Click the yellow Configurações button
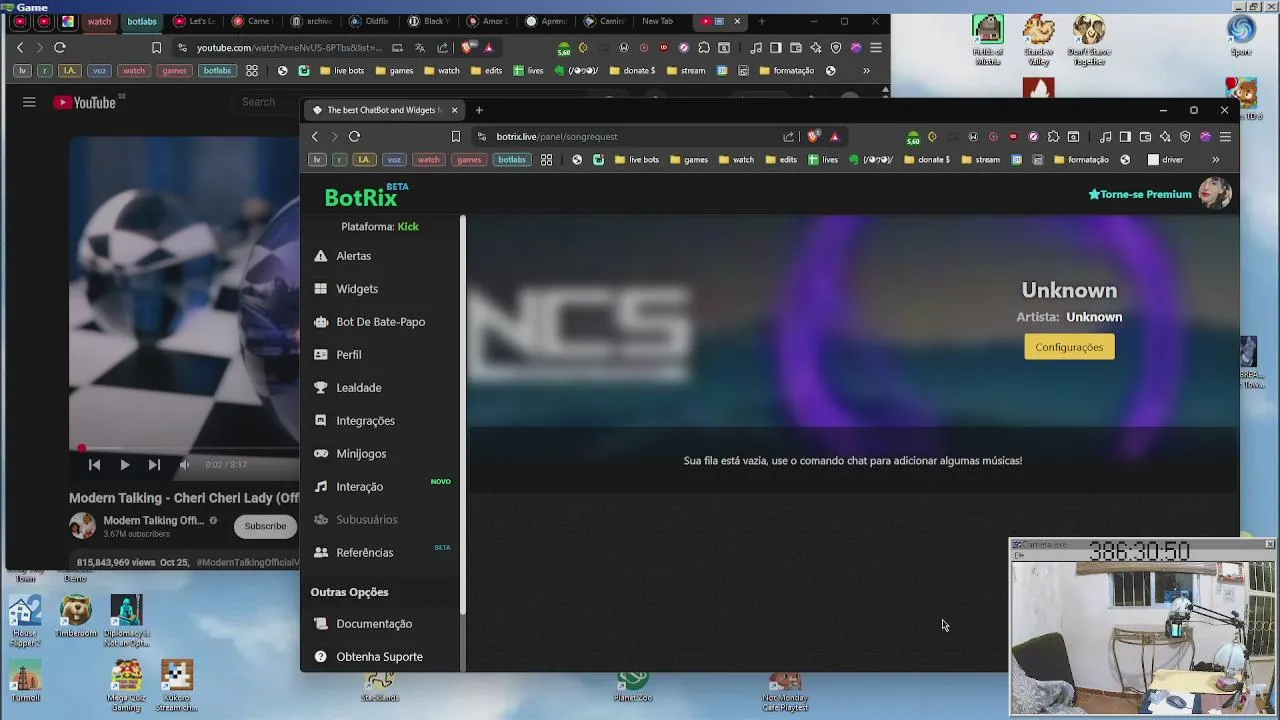Viewport: 1280px width, 720px height. coord(1069,347)
